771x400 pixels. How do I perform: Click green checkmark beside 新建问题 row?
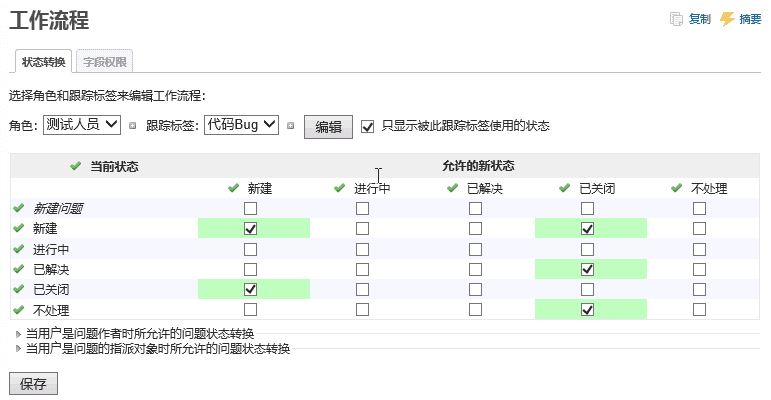pos(18,208)
